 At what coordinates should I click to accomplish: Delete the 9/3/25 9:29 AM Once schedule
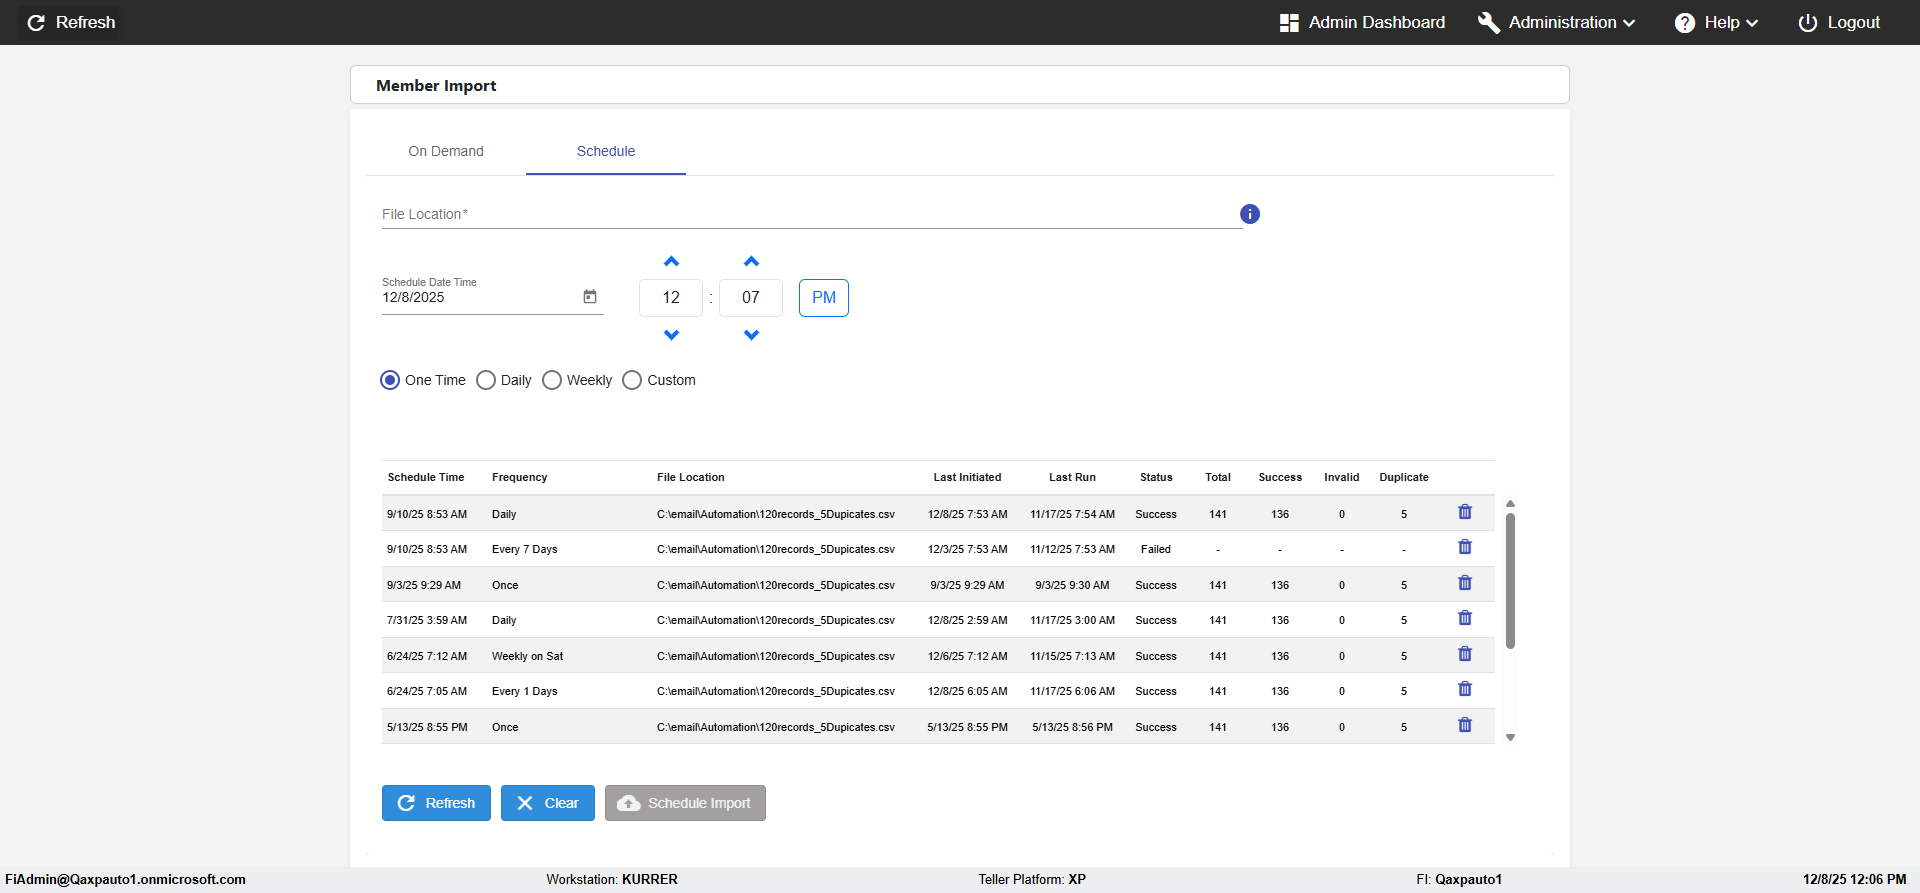(x=1464, y=583)
